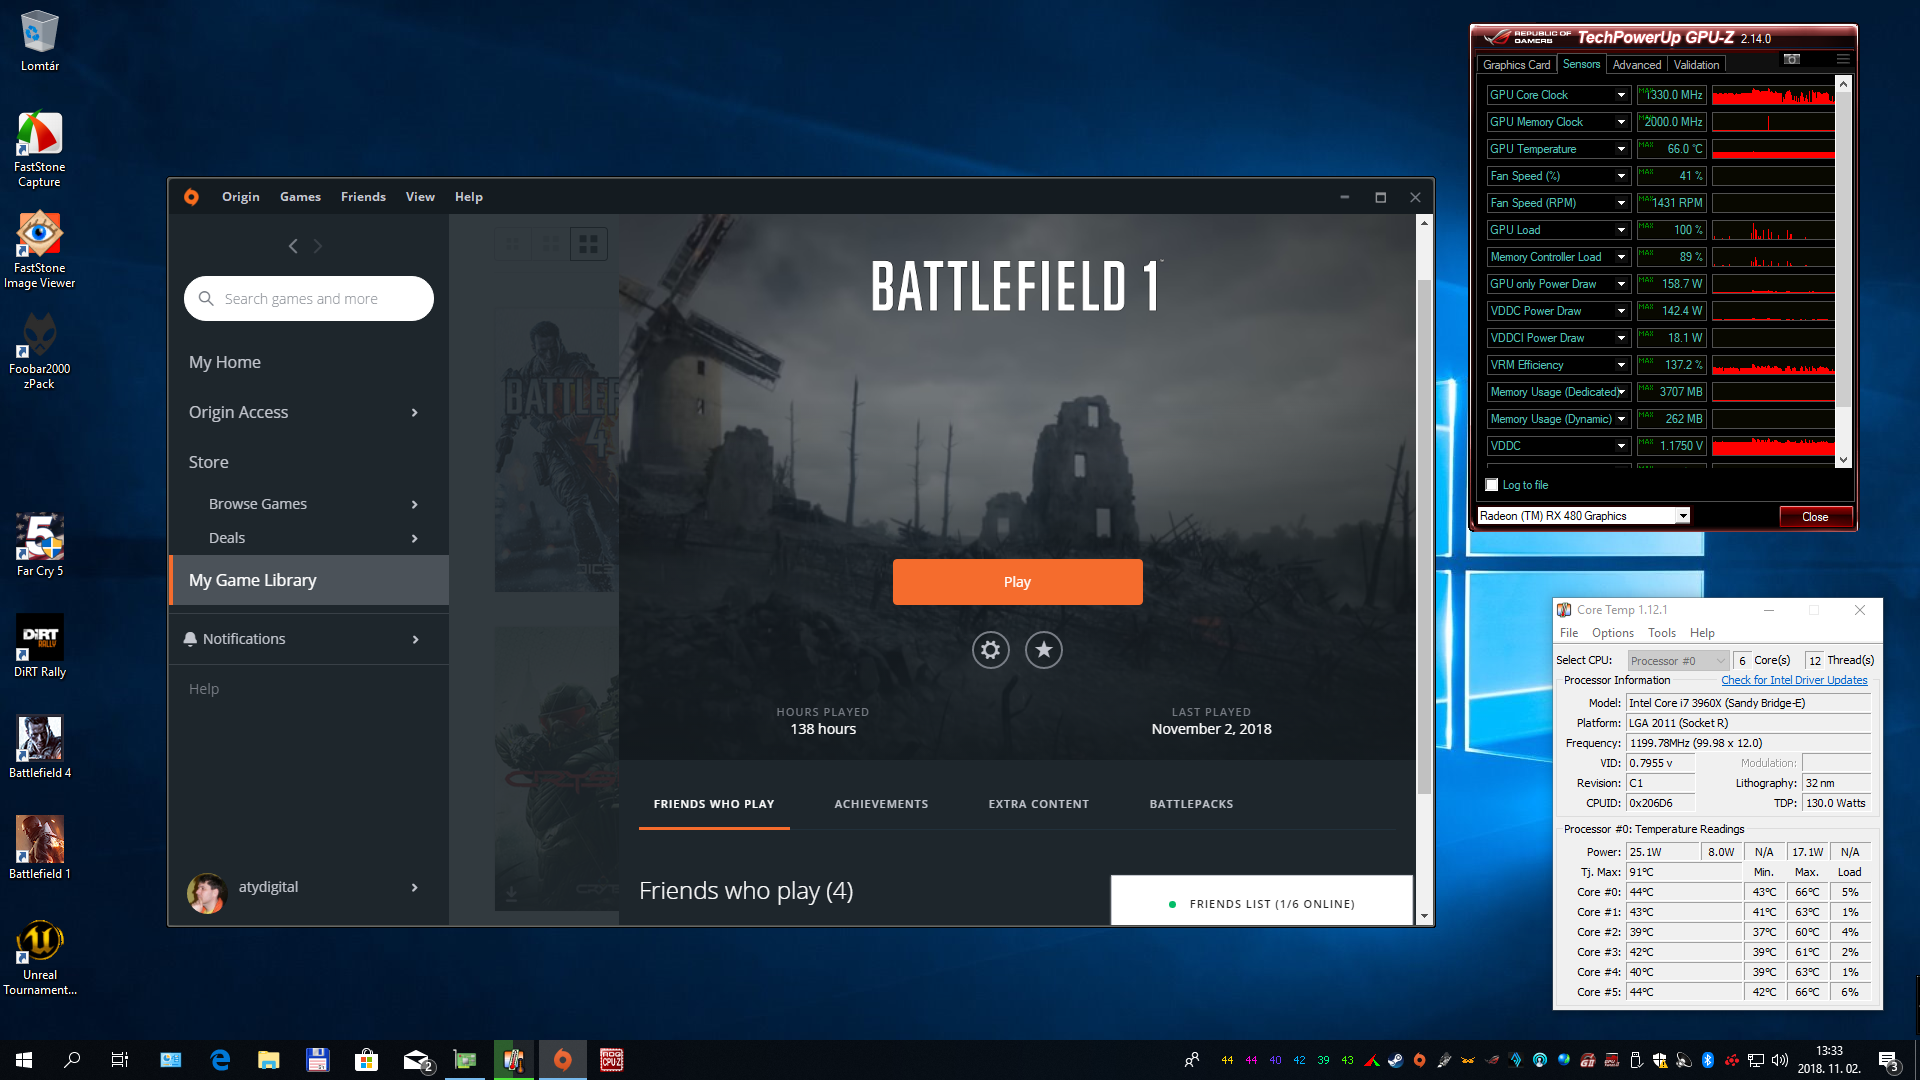This screenshot has height=1080, width=1920.
Task: Select FastStone Image Viewer desktop icon
Action: [39, 249]
